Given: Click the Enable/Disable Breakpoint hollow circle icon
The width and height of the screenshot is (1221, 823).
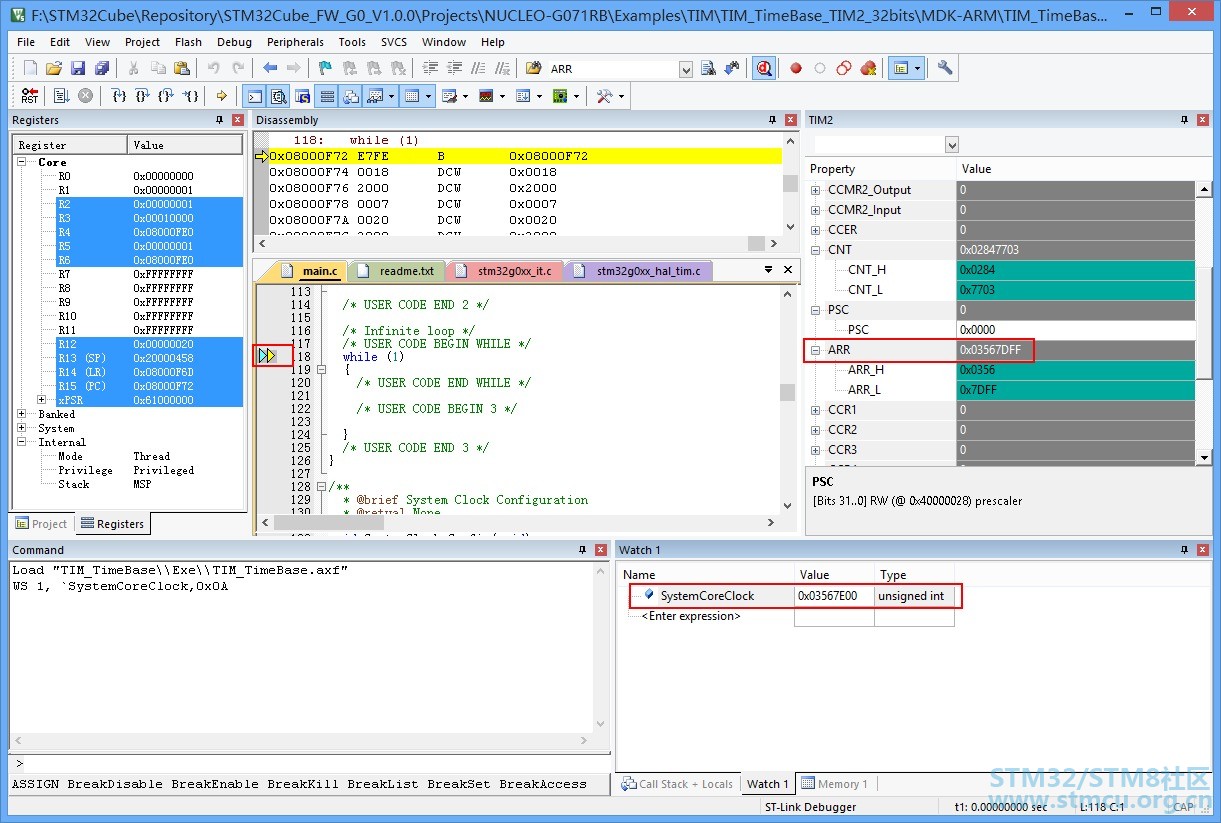Looking at the screenshot, I should click(x=820, y=68).
